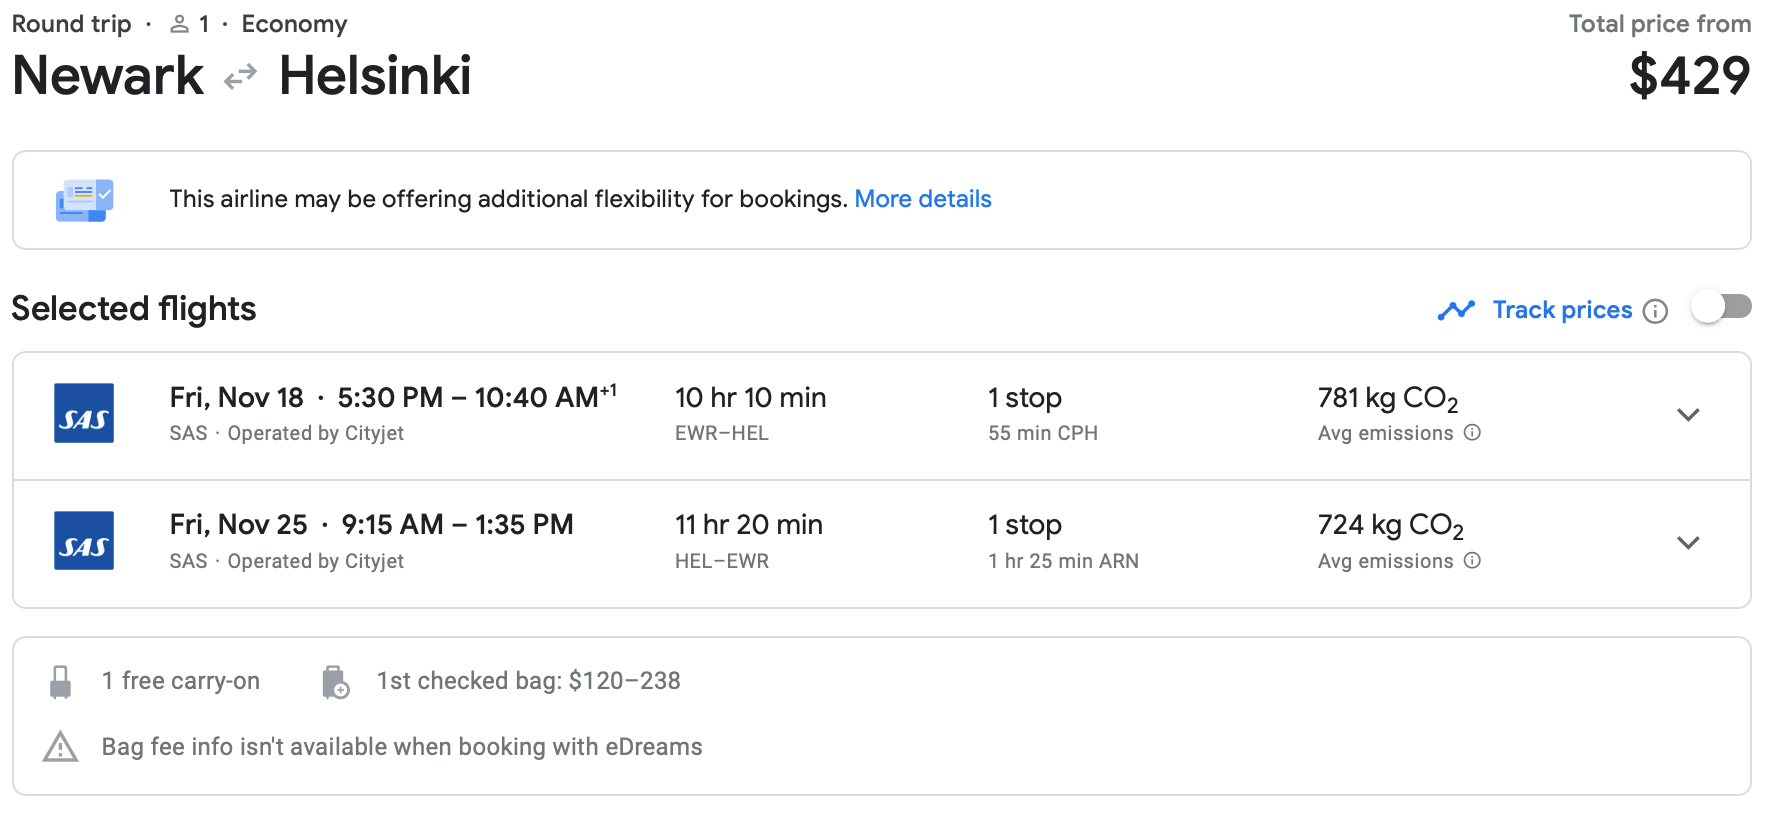Click the Track prices label

click(1562, 310)
